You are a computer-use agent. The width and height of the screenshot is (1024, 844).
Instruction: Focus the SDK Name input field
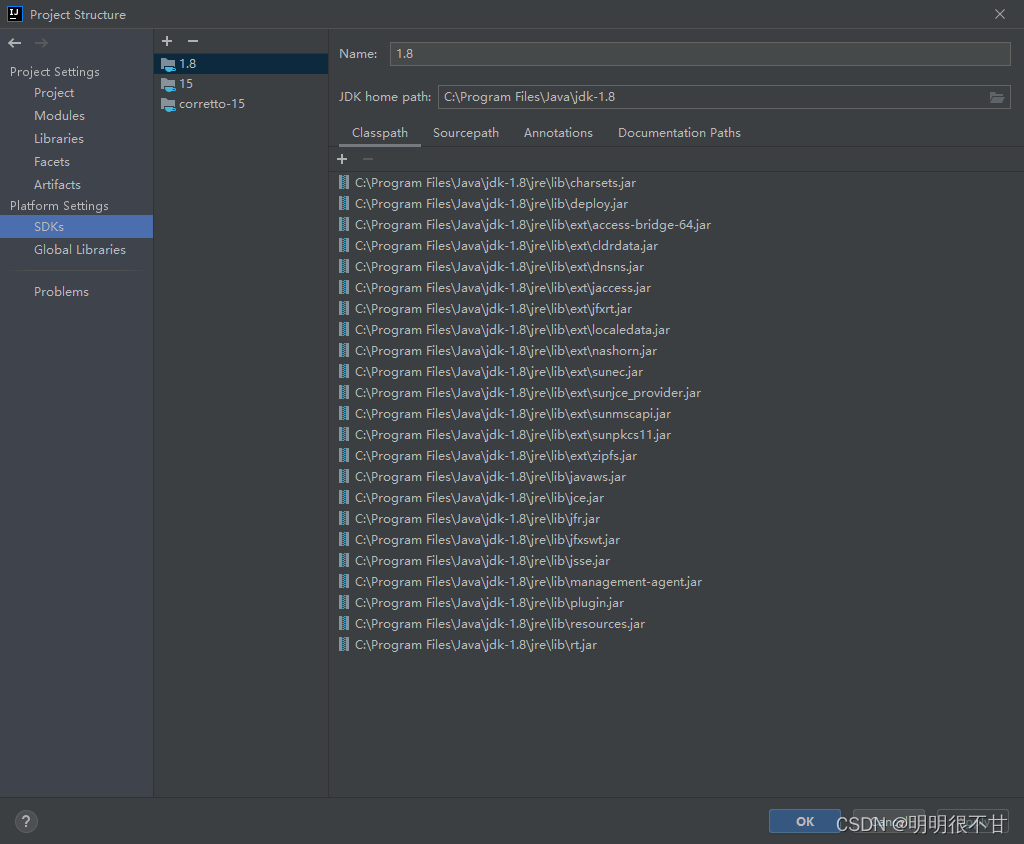pos(700,54)
